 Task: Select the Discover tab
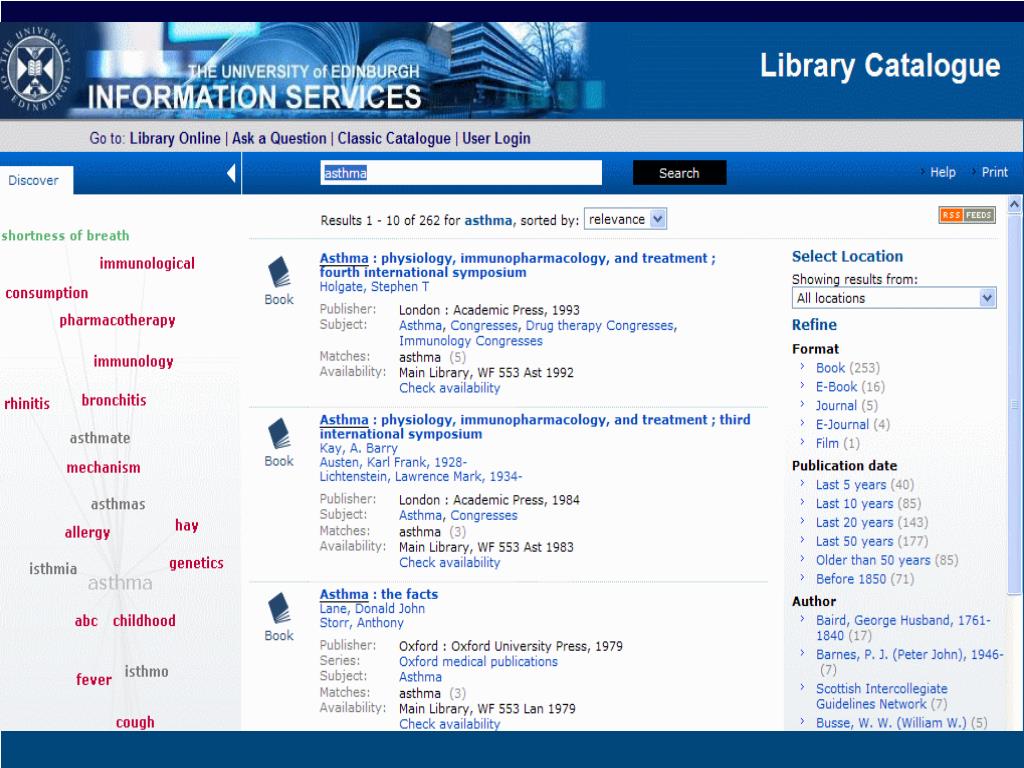(33, 180)
